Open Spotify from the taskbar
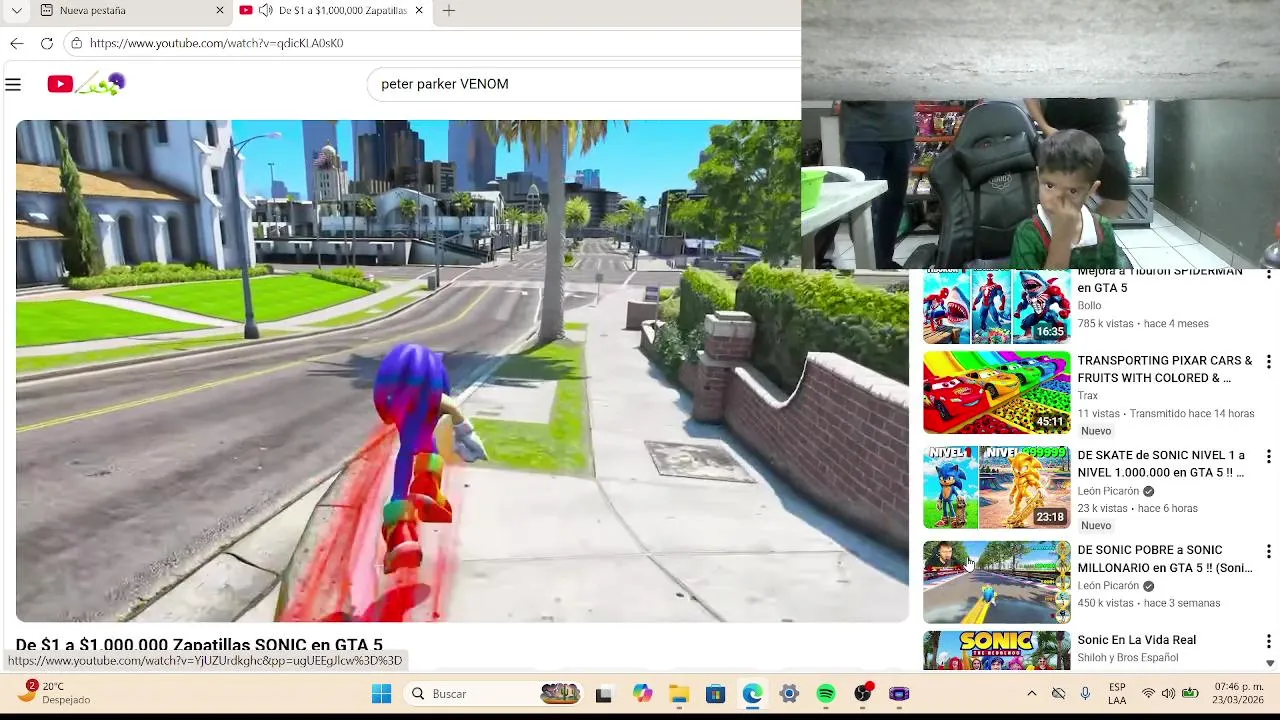Viewport: 1280px width, 720px height. [826, 694]
